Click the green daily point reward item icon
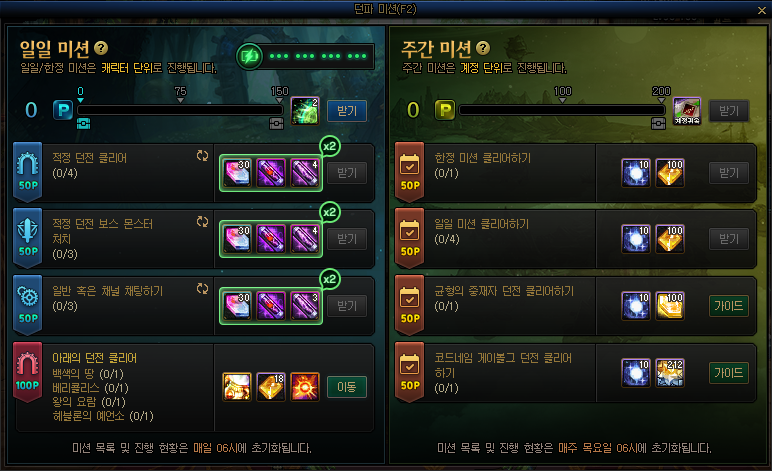Viewport: 772px width, 471px height. 305,110
